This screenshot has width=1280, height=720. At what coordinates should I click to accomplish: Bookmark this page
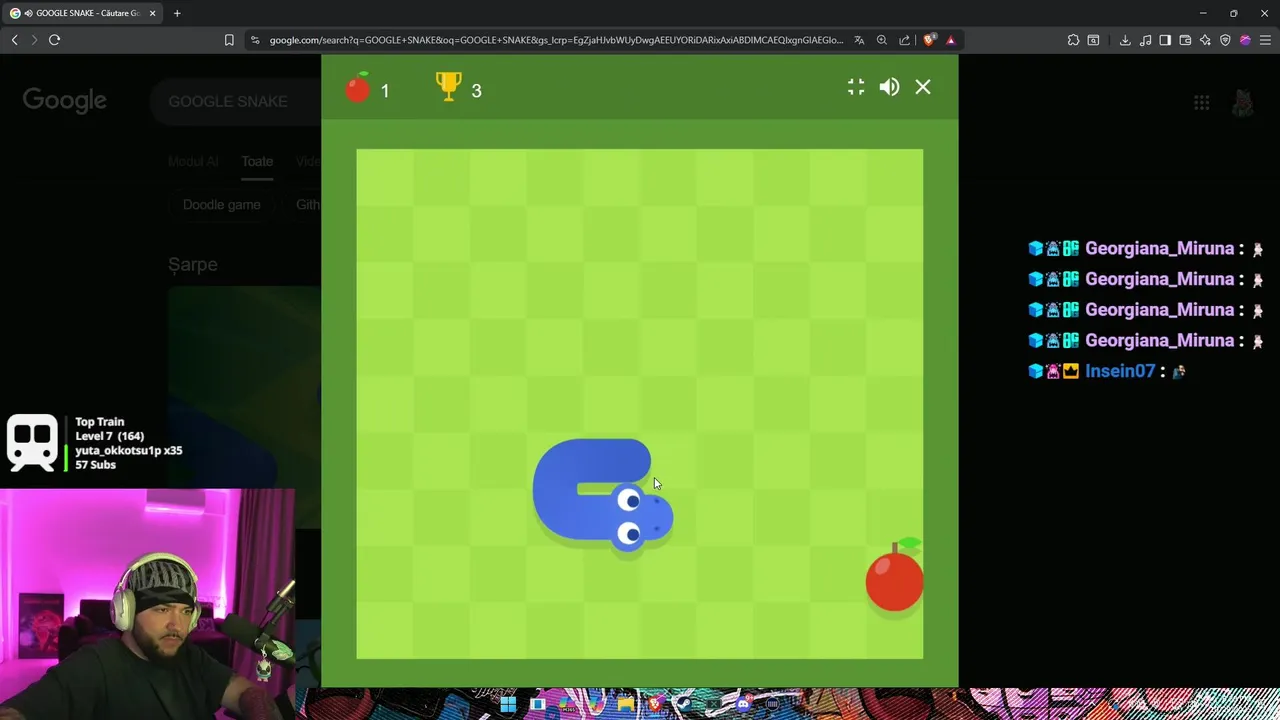tap(229, 40)
